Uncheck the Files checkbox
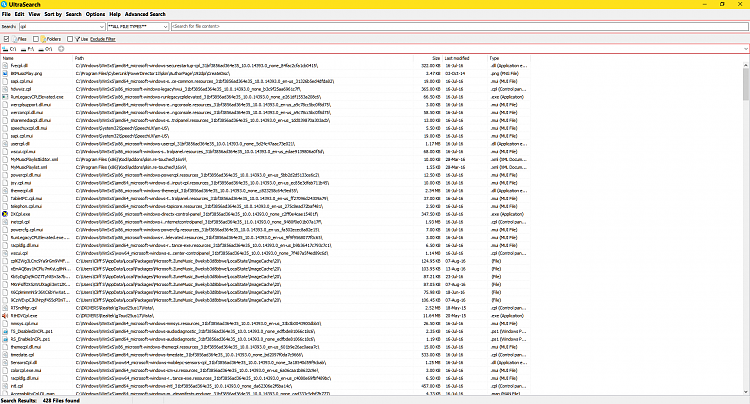The height and width of the screenshot is (404, 750). [6, 39]
